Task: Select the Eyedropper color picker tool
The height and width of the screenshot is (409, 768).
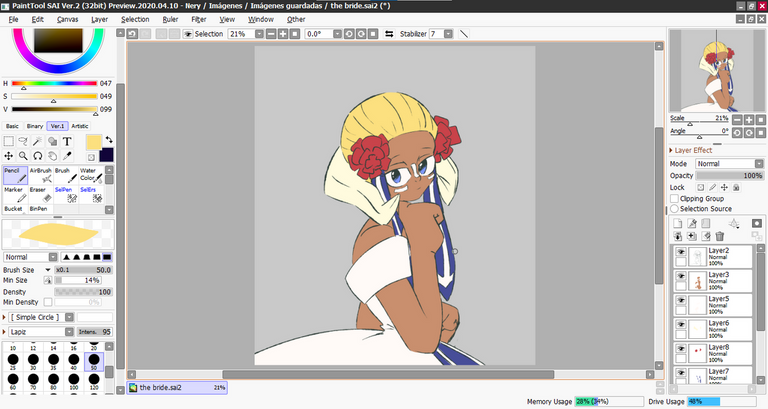Action: 67,156
